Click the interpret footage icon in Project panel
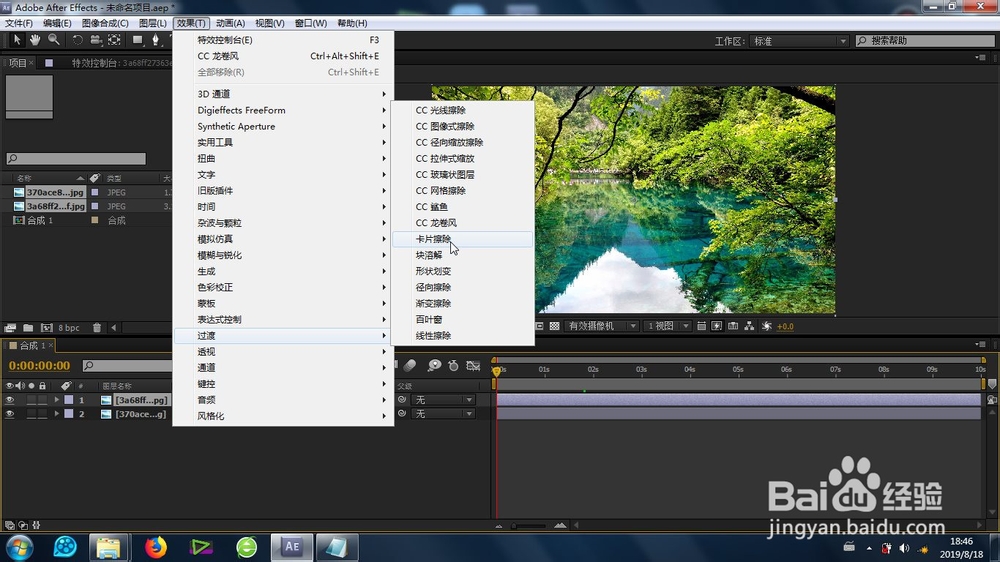1000x562 pixels. pyautogui.click(x=10, y=327)
